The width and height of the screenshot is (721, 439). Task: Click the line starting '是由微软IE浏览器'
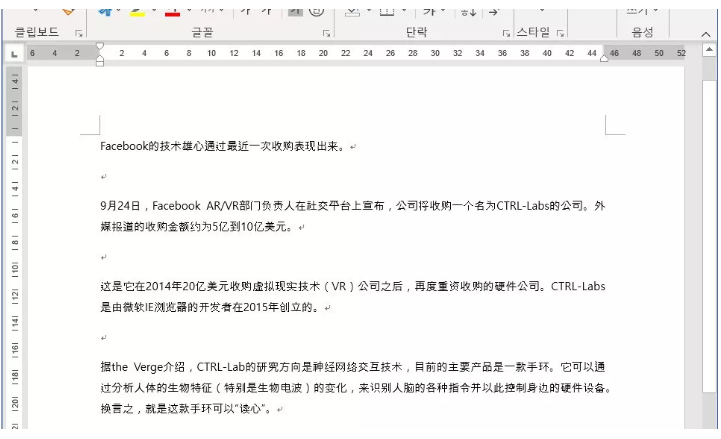pyautogui.click(x=210, y=307)
